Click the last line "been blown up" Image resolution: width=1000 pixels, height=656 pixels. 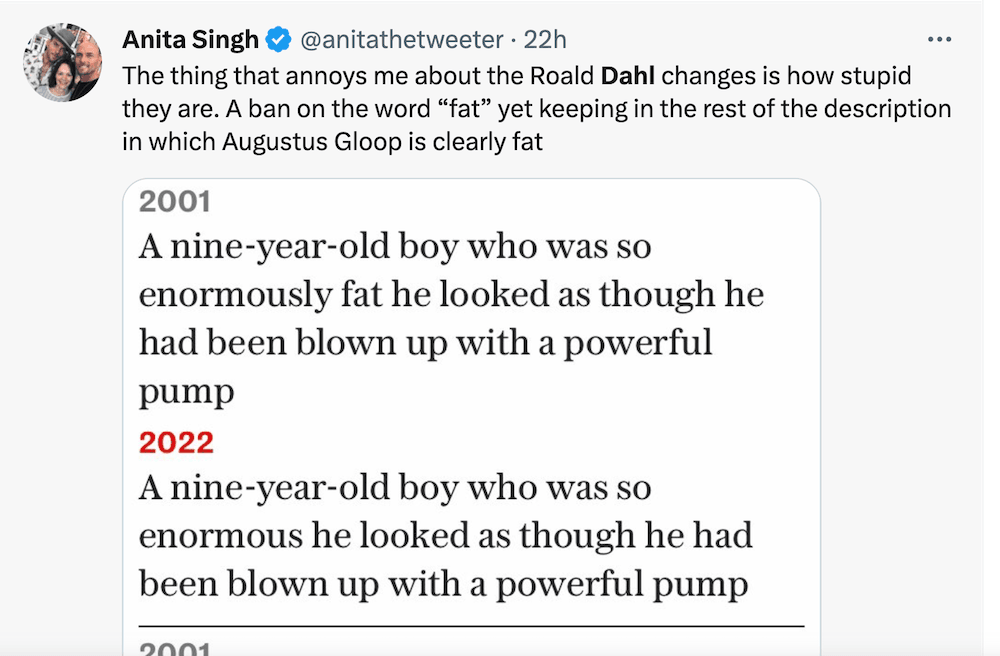click(260, 583)
